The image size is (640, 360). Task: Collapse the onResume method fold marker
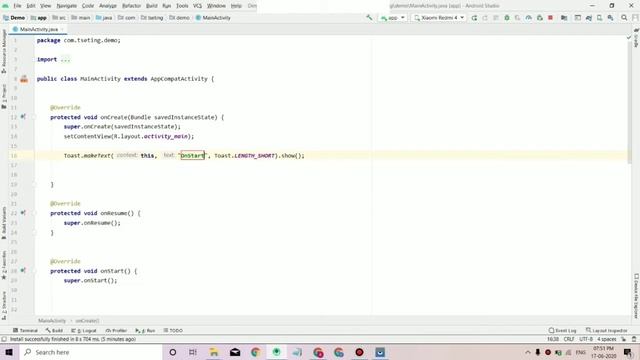(34, 213)
